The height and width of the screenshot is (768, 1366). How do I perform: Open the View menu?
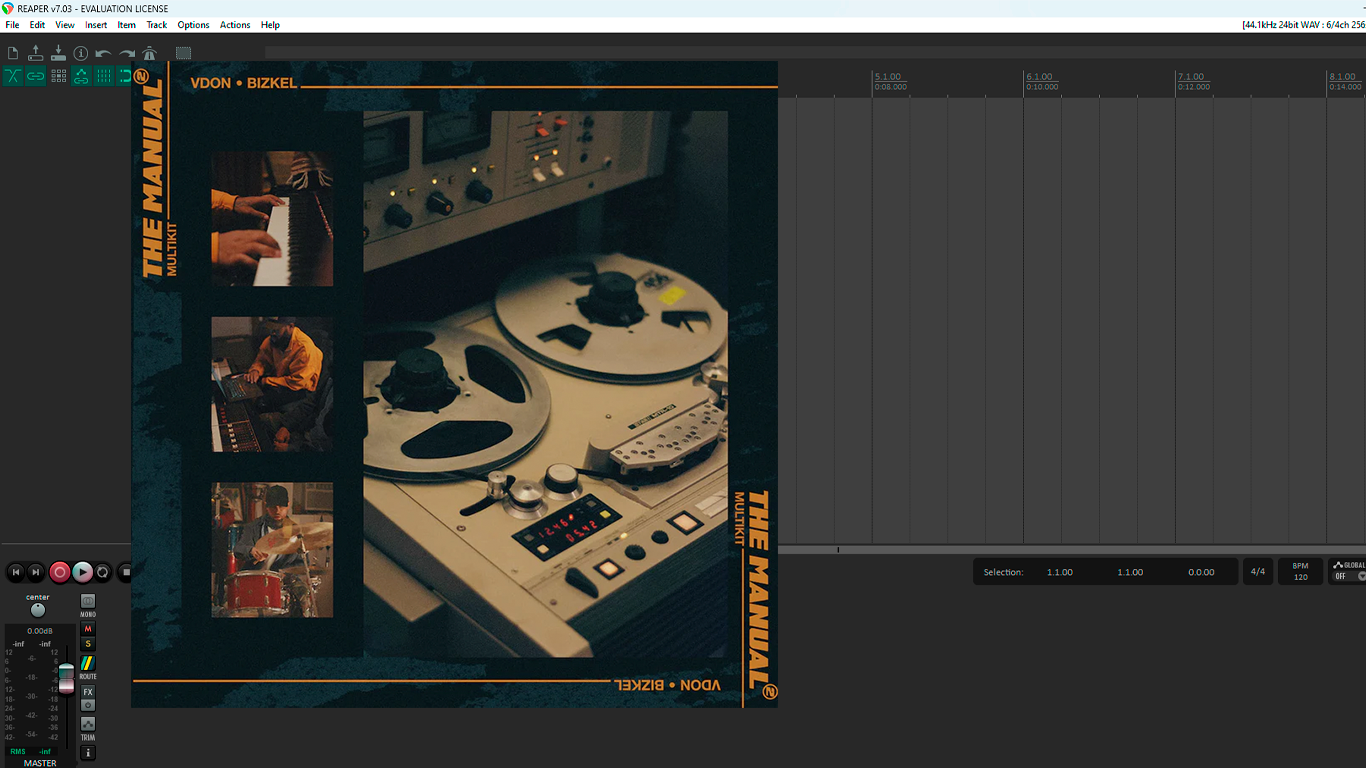pos(65,25)
